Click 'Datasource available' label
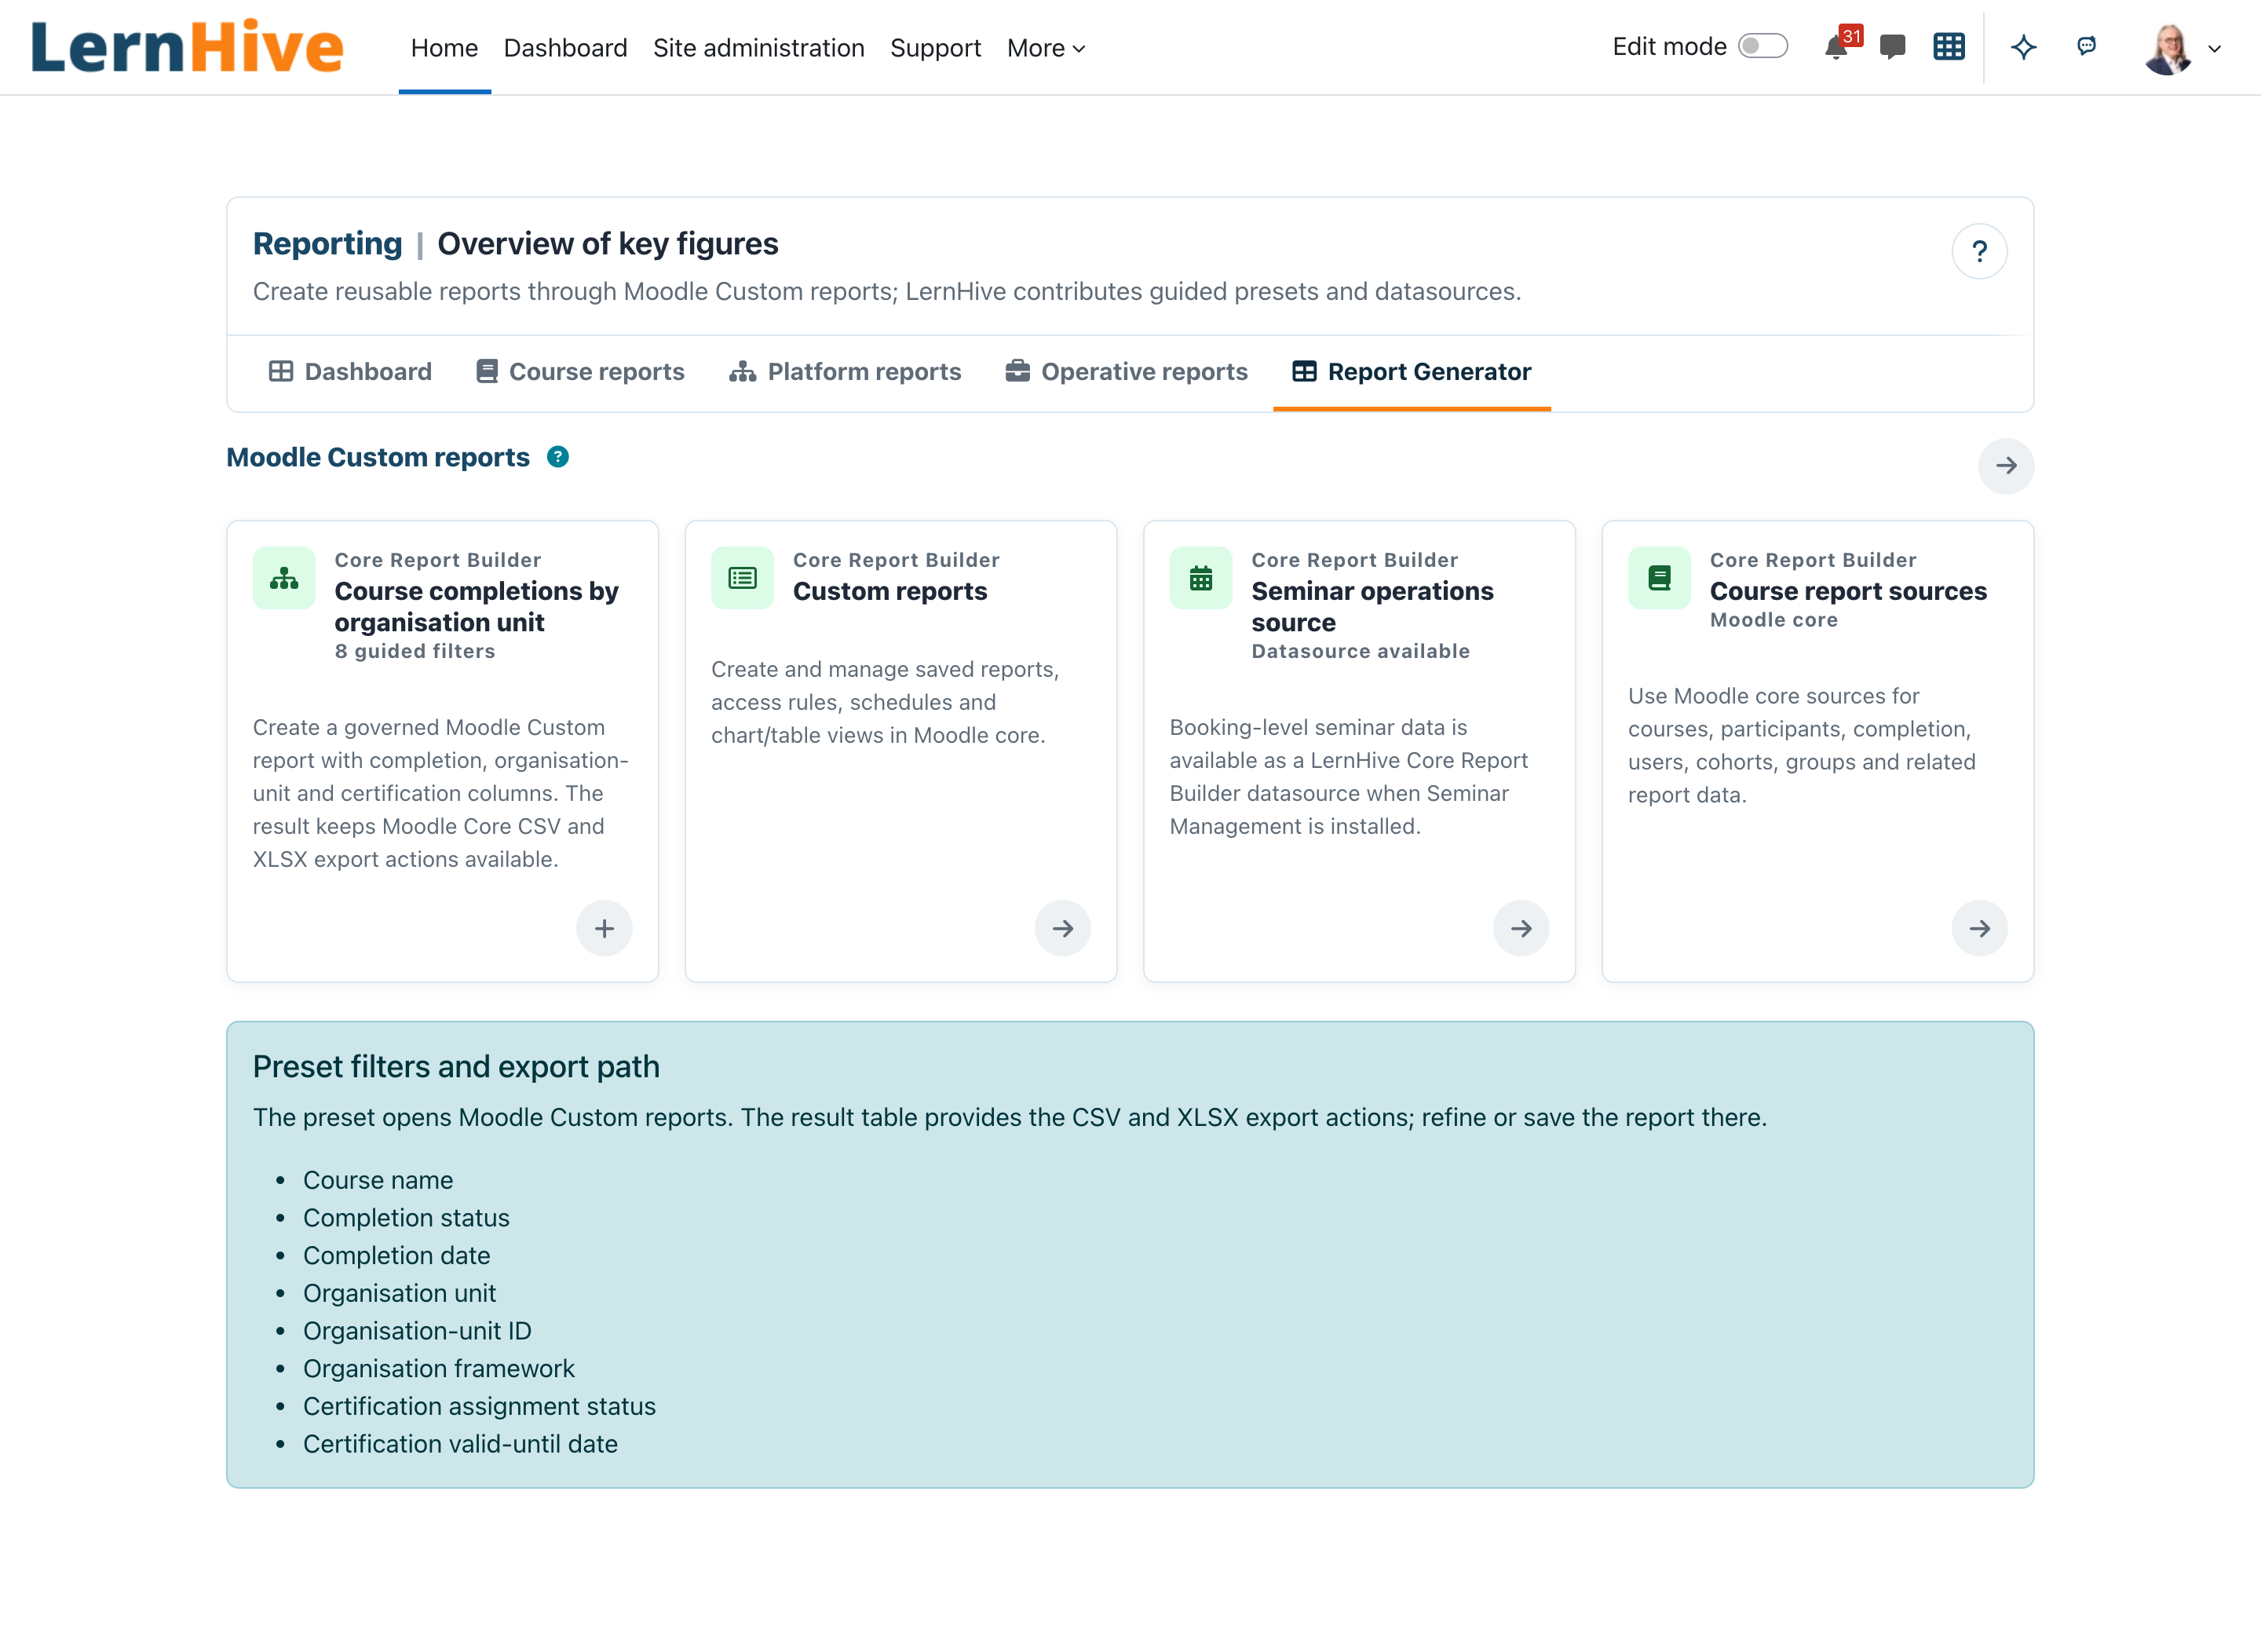 click(x=1360, y=651)
